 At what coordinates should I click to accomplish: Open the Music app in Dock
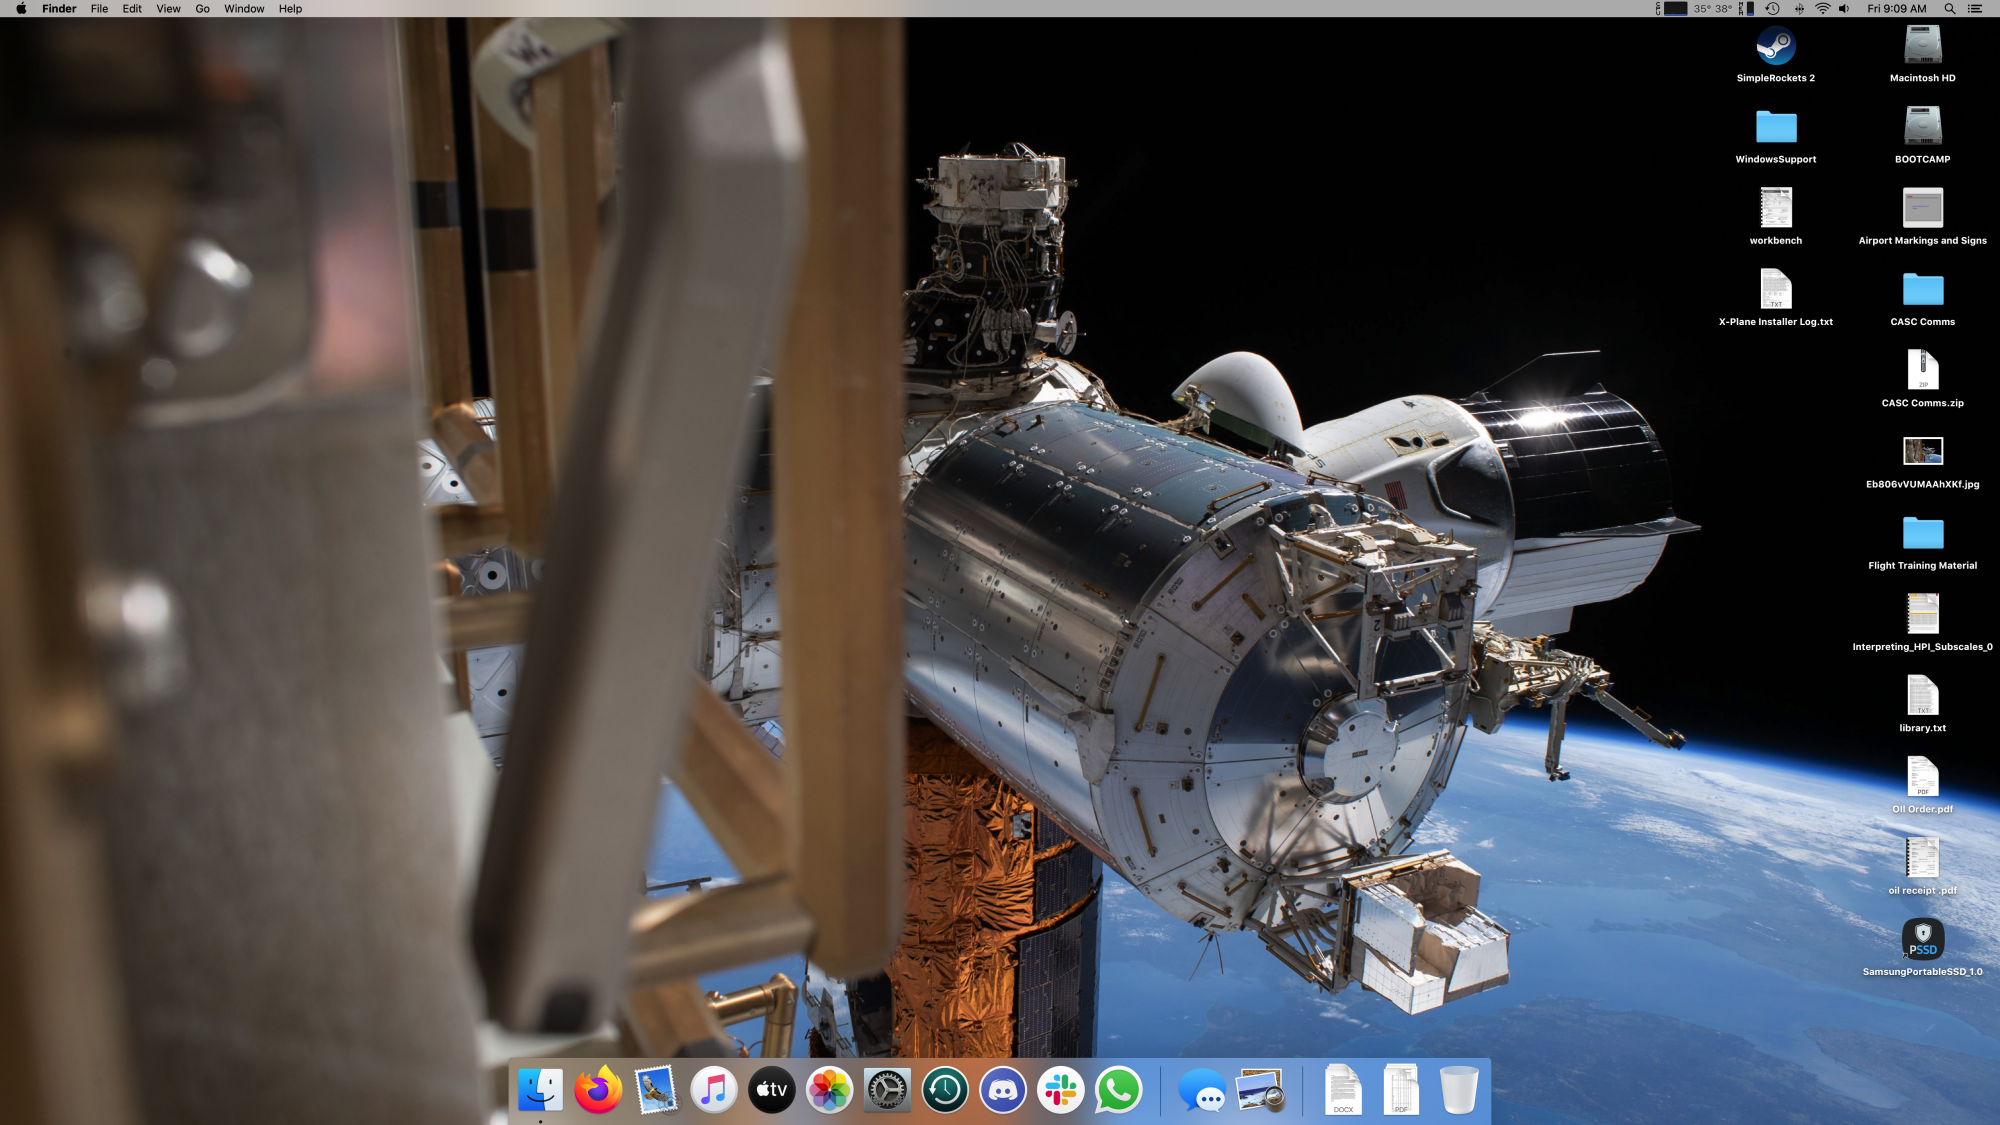point(713,1090)
